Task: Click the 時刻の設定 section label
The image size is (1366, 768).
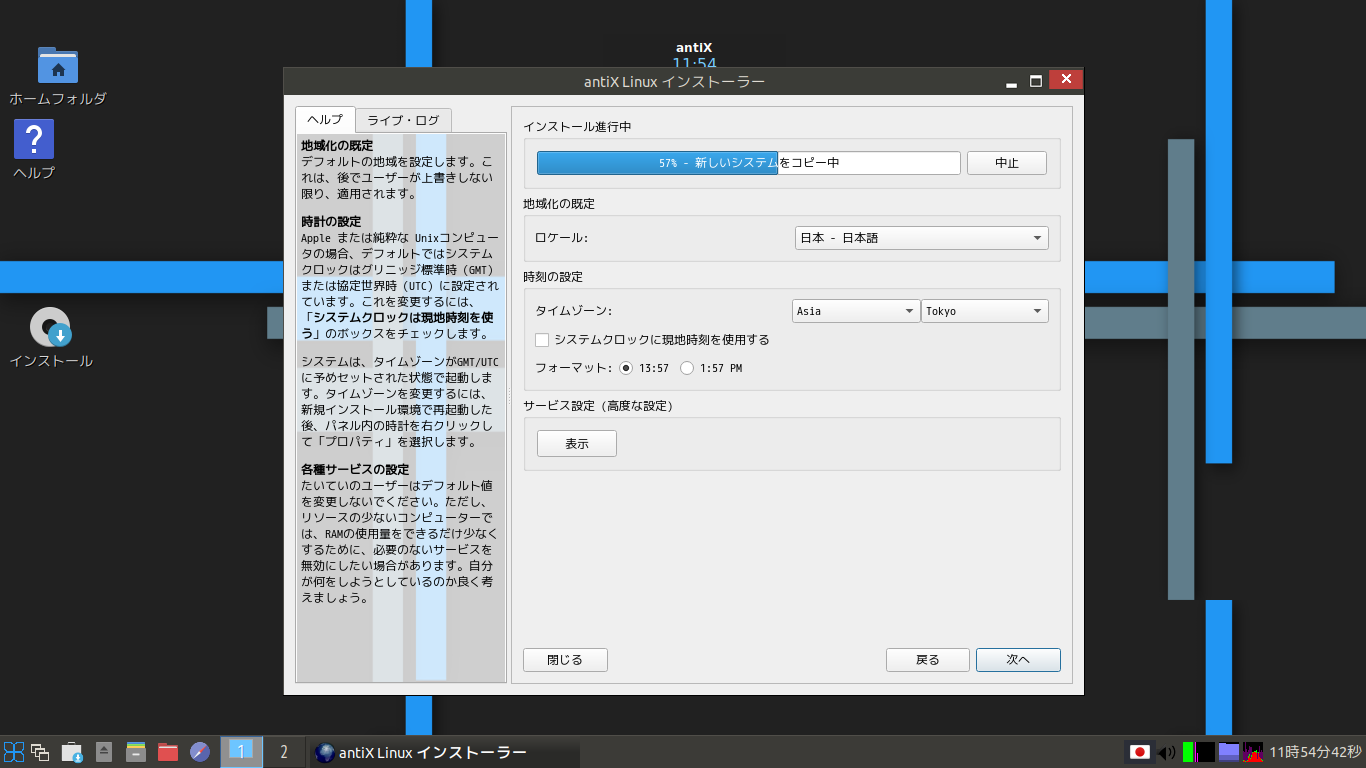Action: point(553,276)
